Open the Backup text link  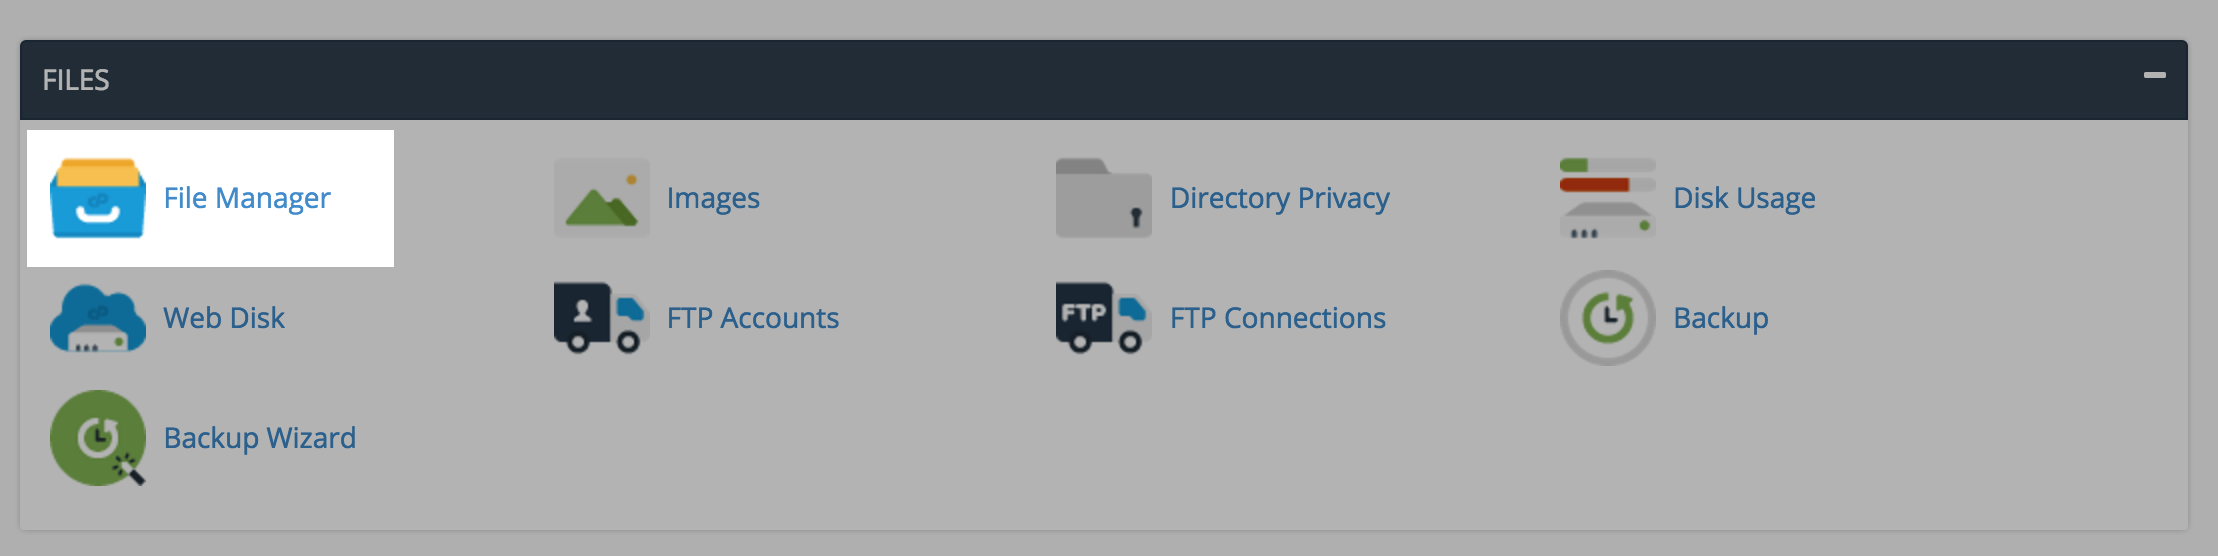coord(1721,318)
